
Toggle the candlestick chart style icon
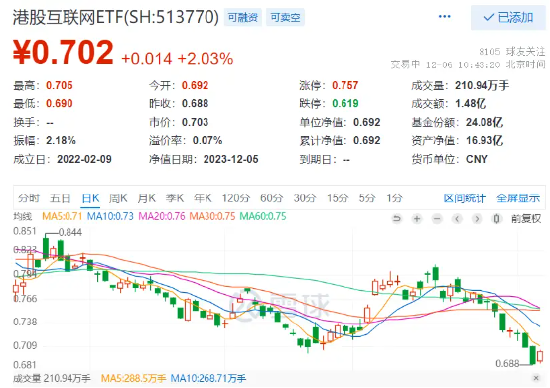[x=496, y=219]
